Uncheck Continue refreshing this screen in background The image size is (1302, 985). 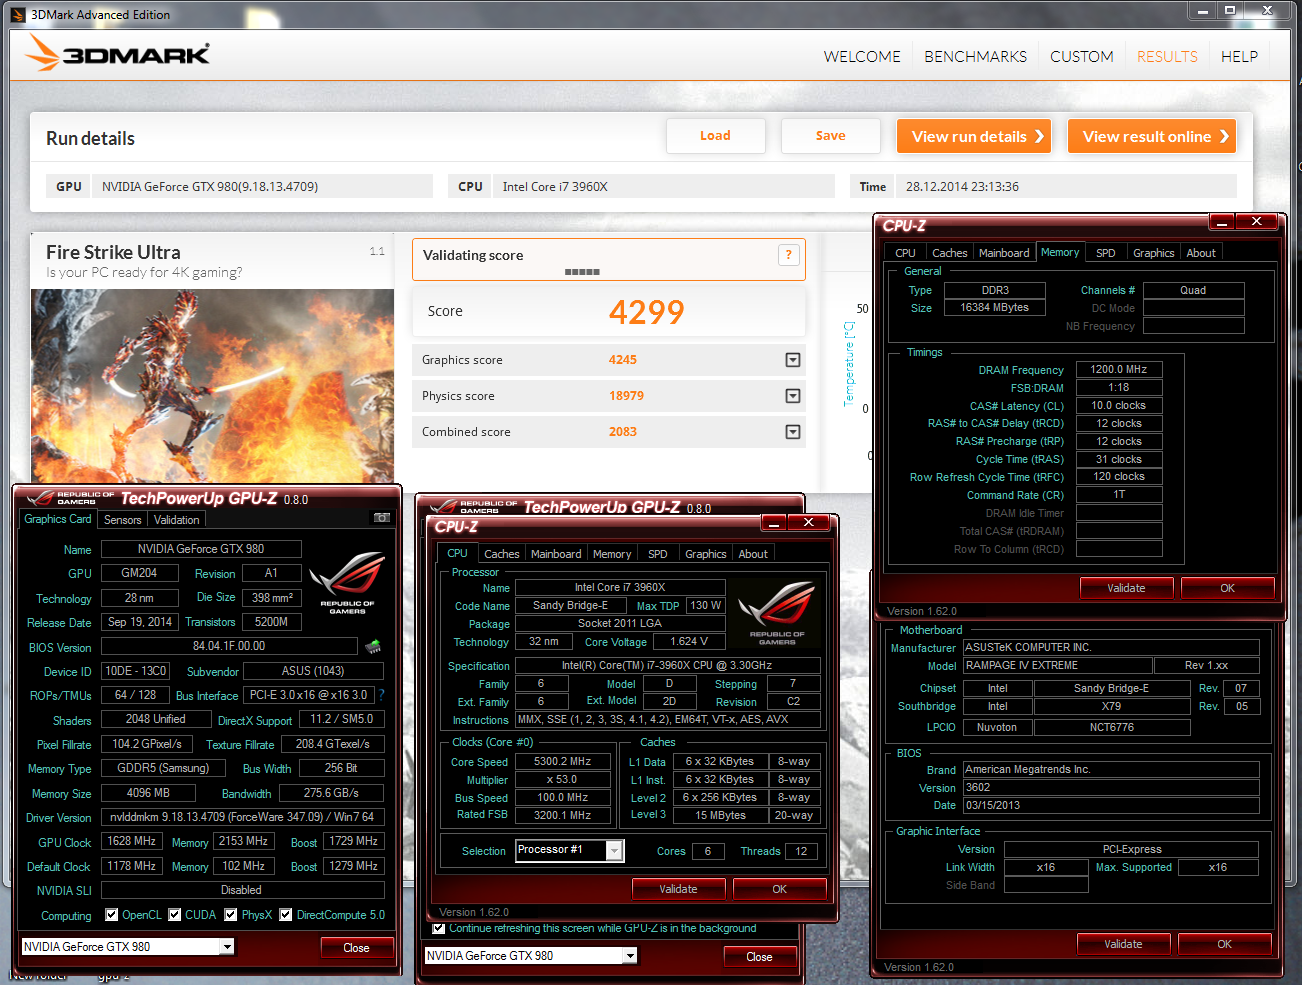pyautogui.click(x=438, y=928)
